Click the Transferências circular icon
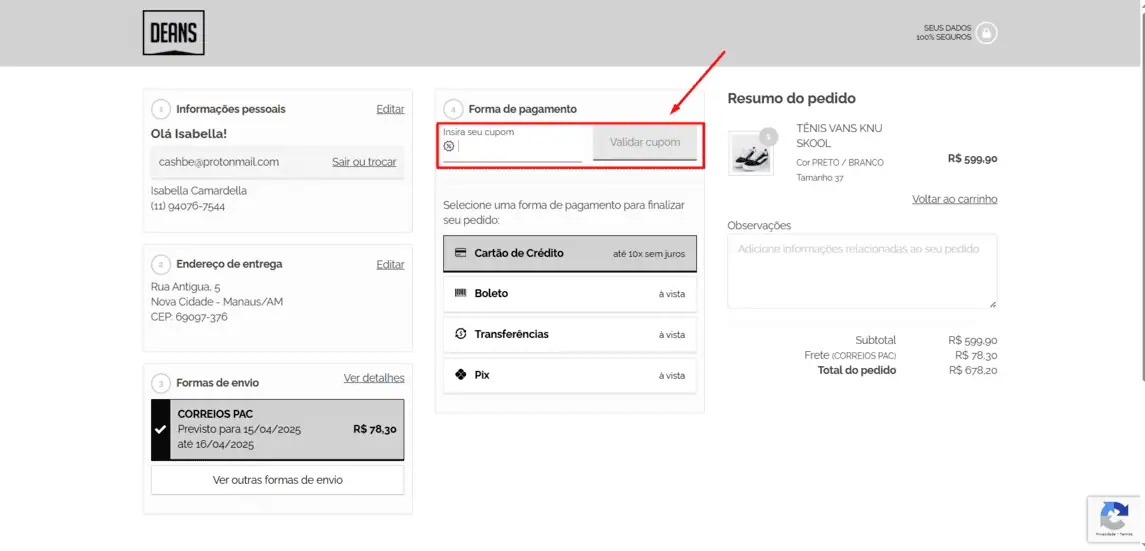The image size is (1145, 551). (461, 334)
